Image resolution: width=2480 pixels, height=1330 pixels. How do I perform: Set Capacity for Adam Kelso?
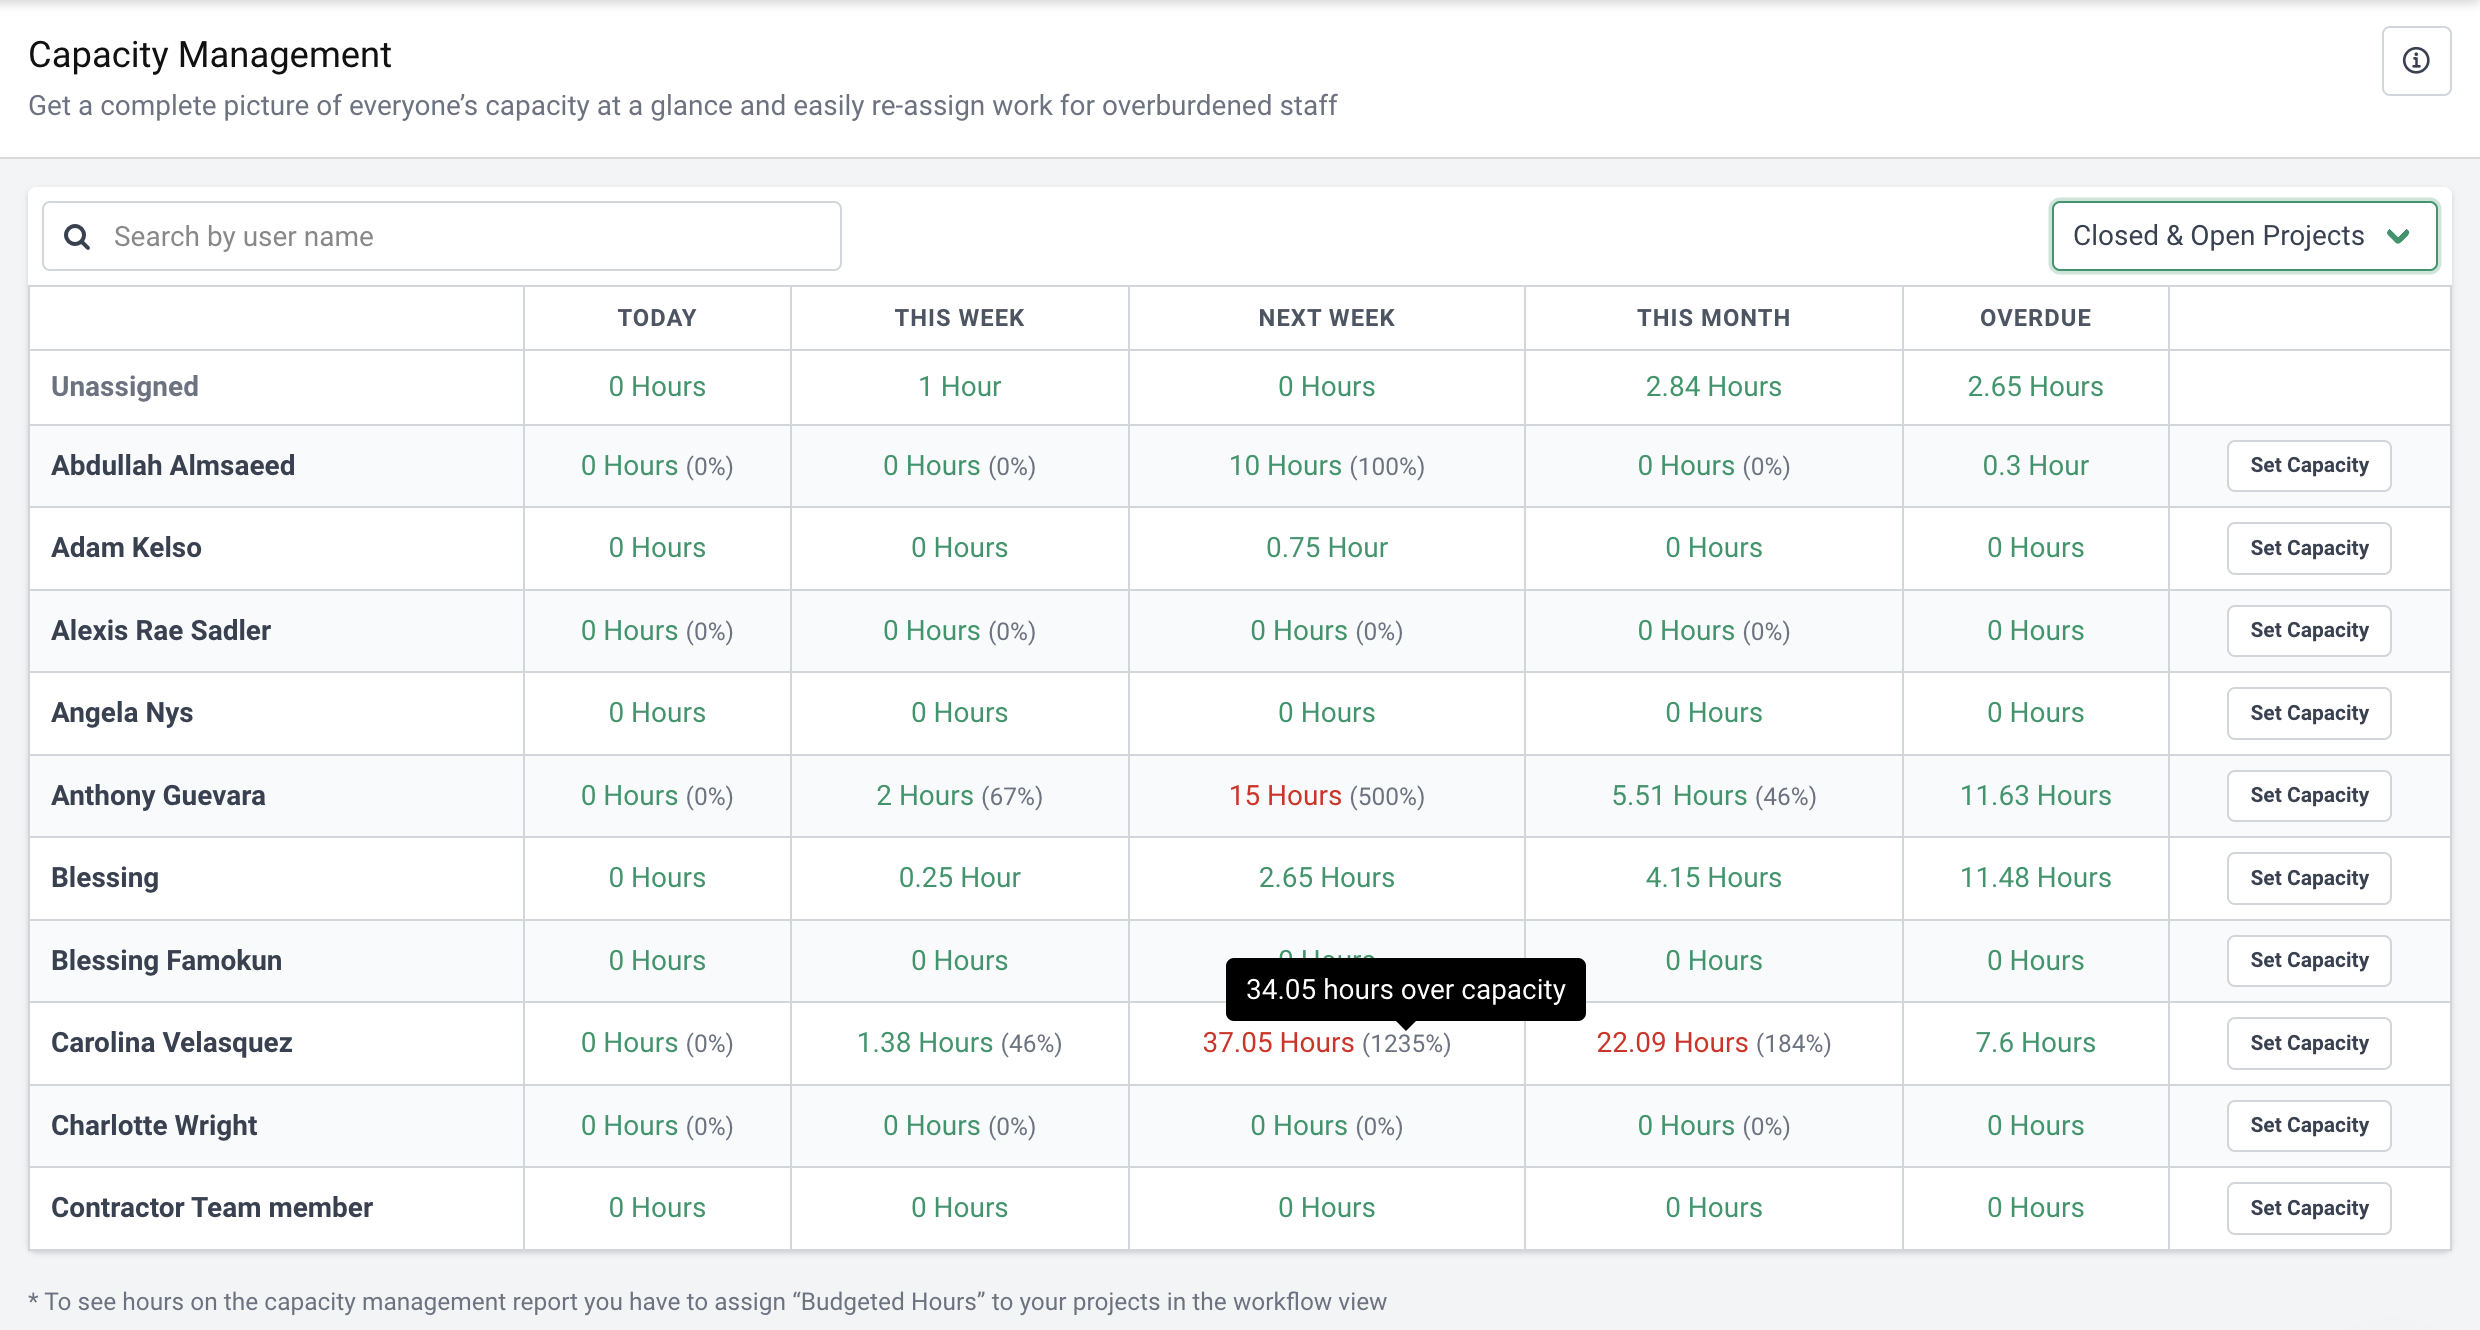click(x=2309, y=548)
